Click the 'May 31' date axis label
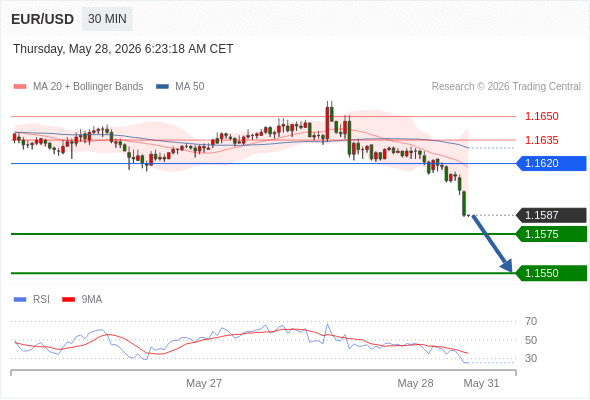The height and width of the screenshot is (400, 590). [481, 383]
